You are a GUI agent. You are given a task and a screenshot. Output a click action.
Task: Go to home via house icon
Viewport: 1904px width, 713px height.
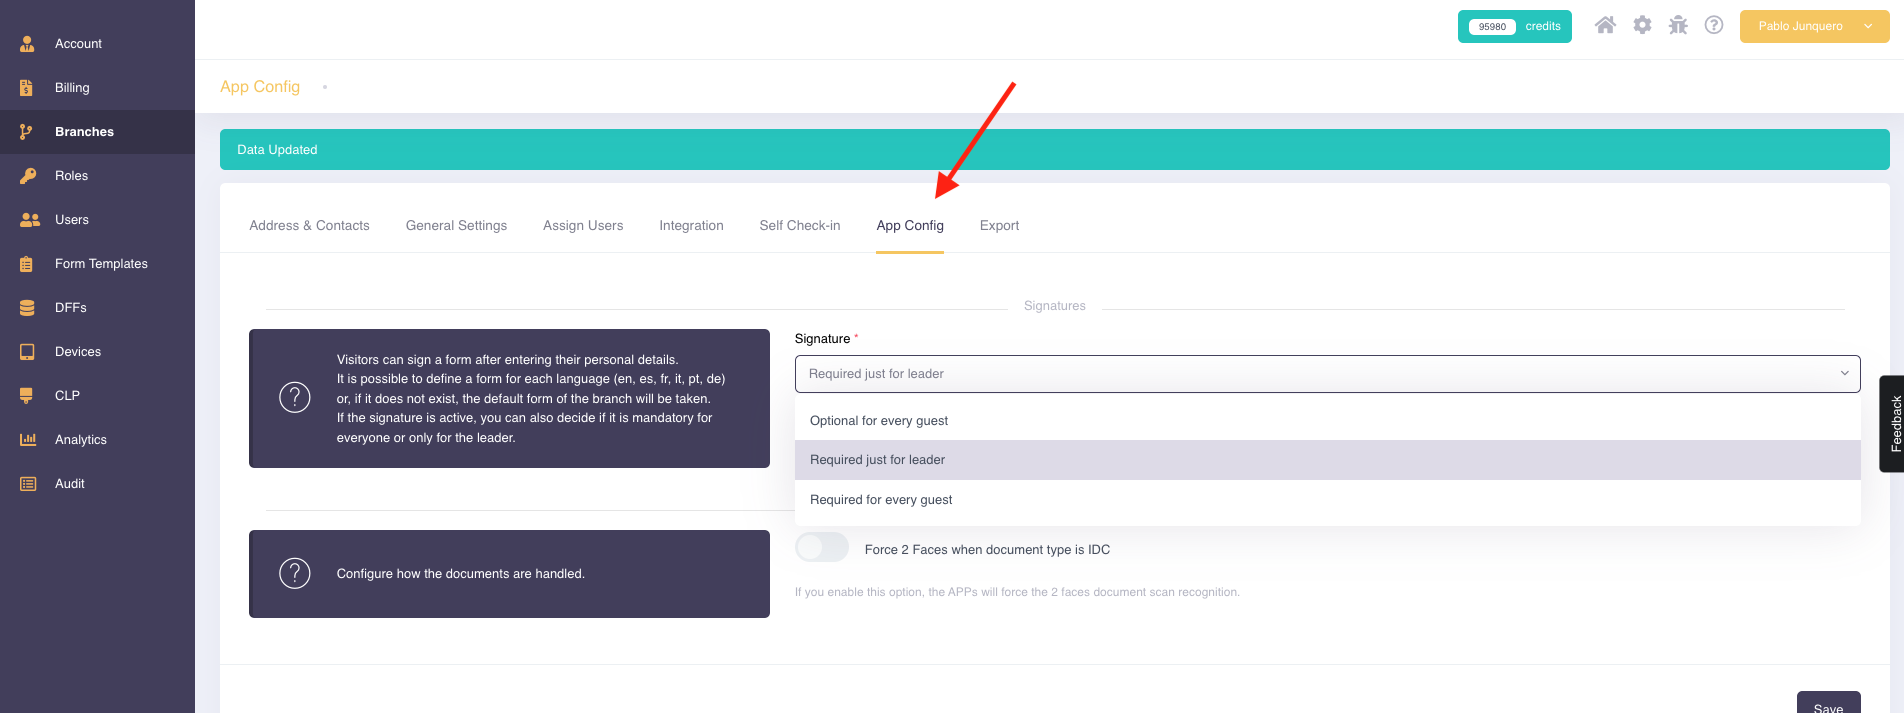(x=1605, y=25)
